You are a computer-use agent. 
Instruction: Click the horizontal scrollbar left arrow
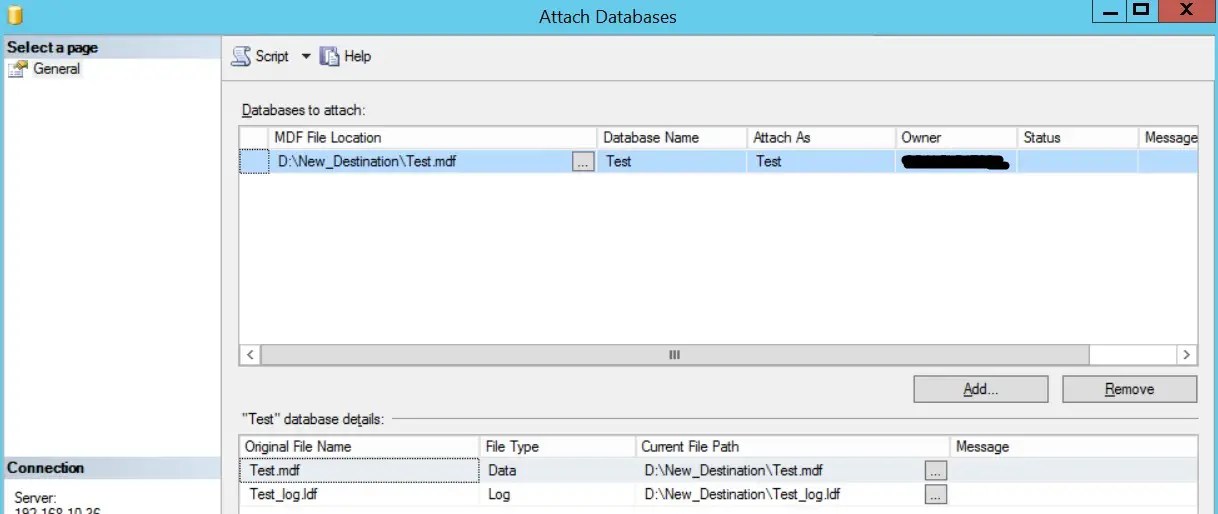(x=250, y=355)
